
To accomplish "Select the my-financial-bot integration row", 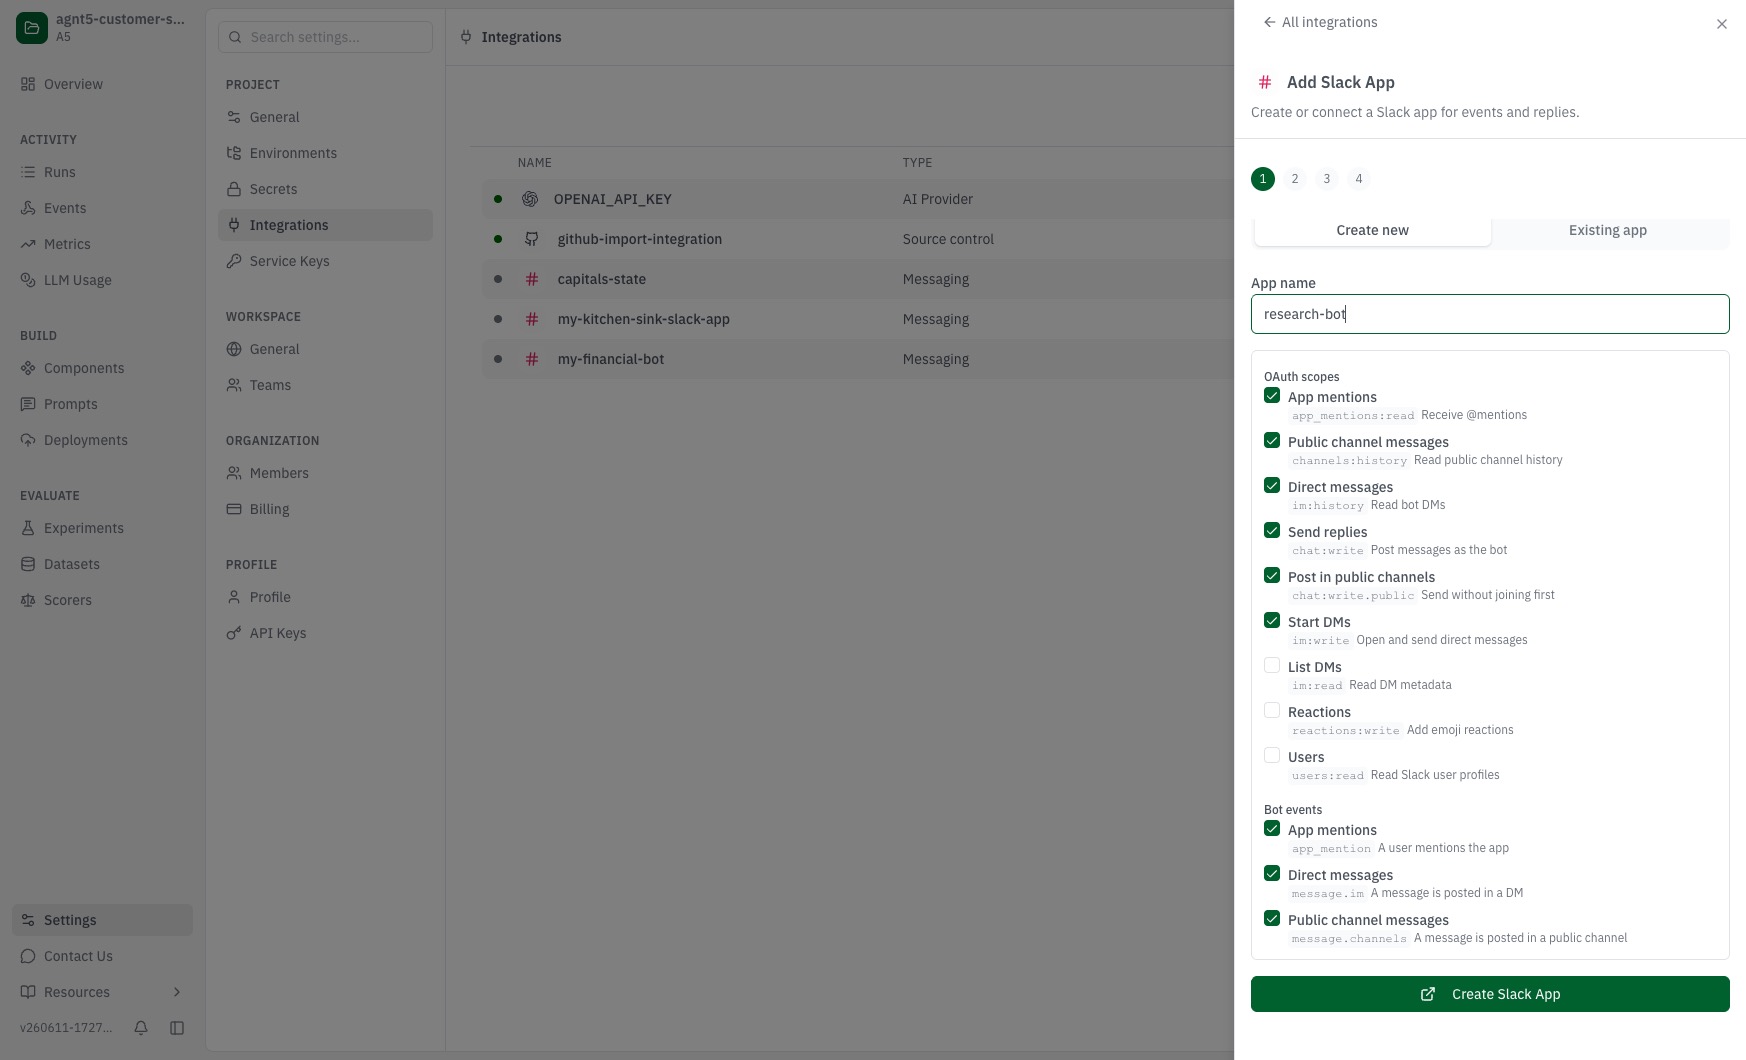I will [858, 359].
